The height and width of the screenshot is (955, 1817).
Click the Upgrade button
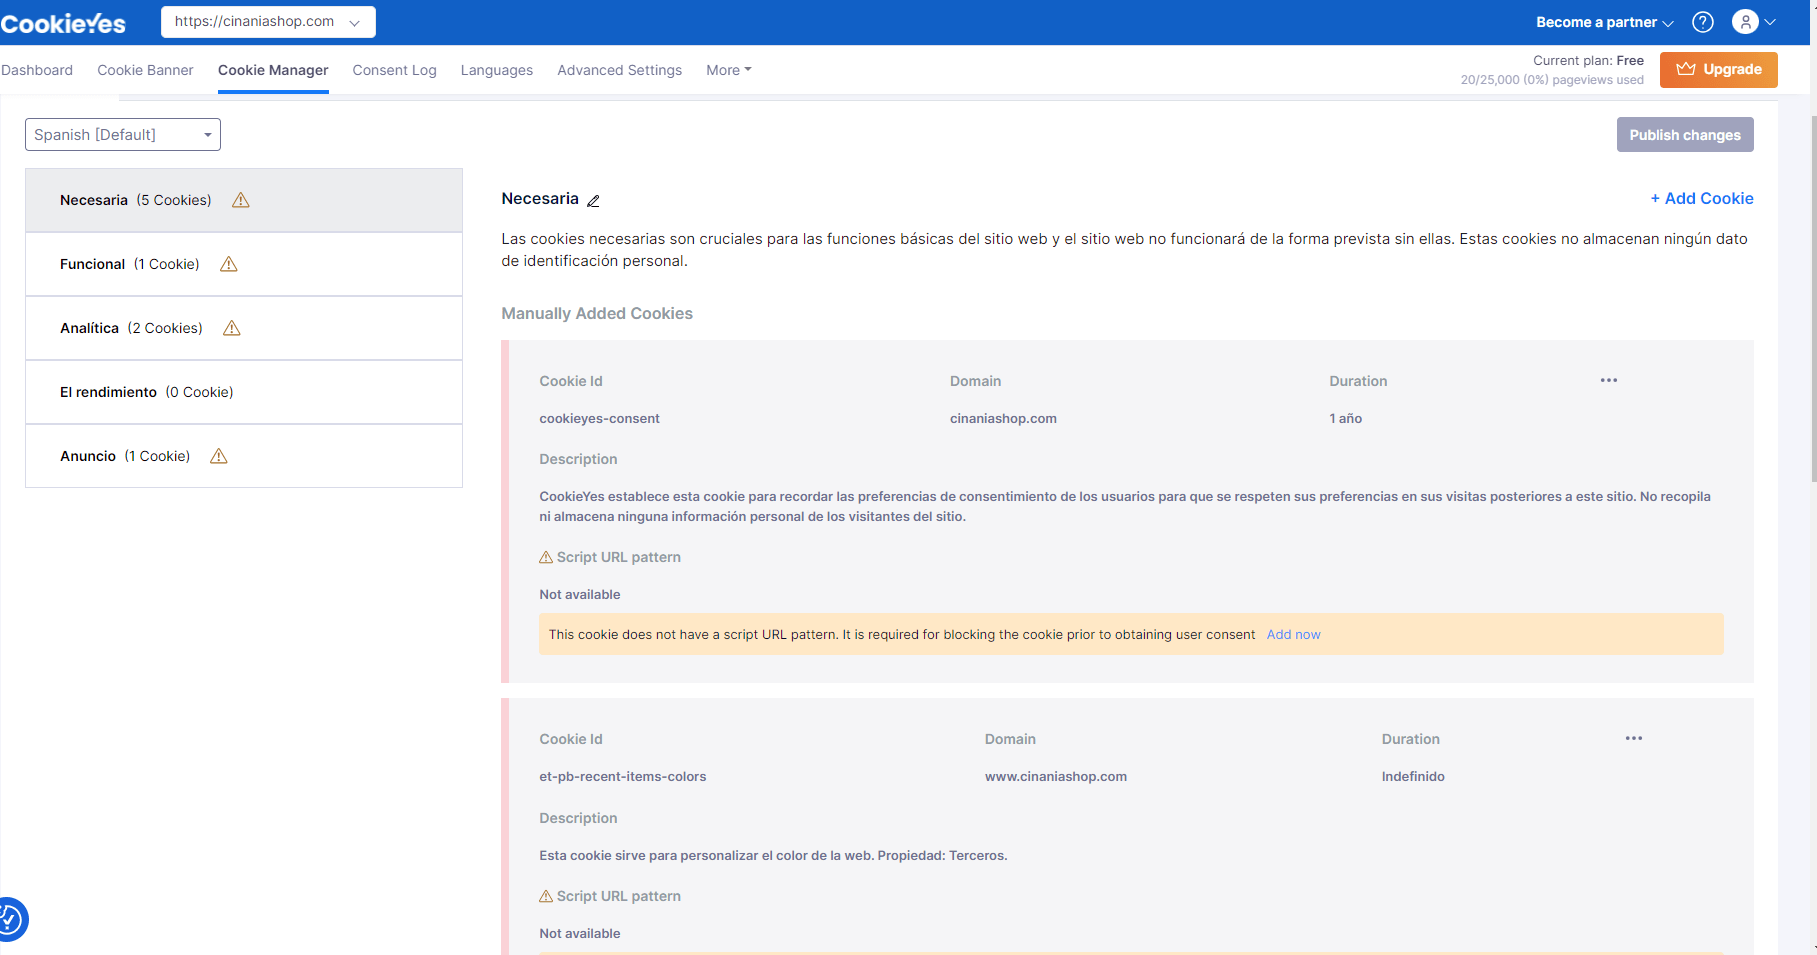click(1718, 70)
